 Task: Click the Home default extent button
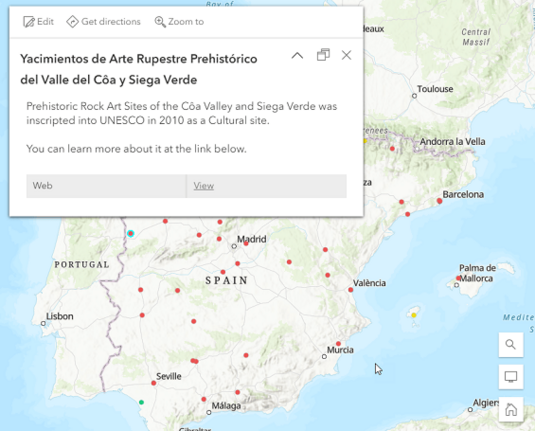(x=511, y=409)
